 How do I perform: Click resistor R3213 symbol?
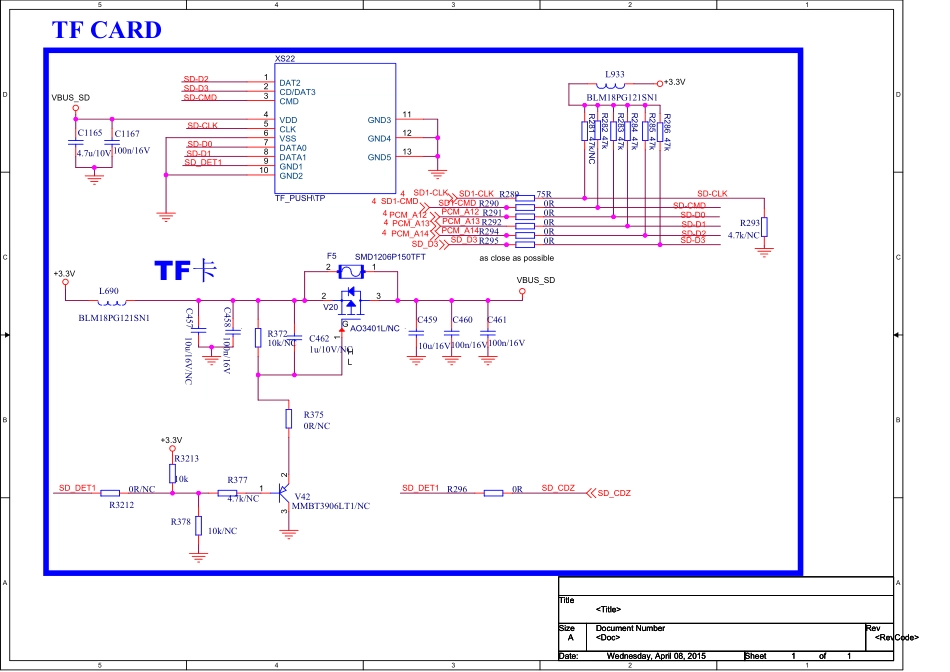172,474
